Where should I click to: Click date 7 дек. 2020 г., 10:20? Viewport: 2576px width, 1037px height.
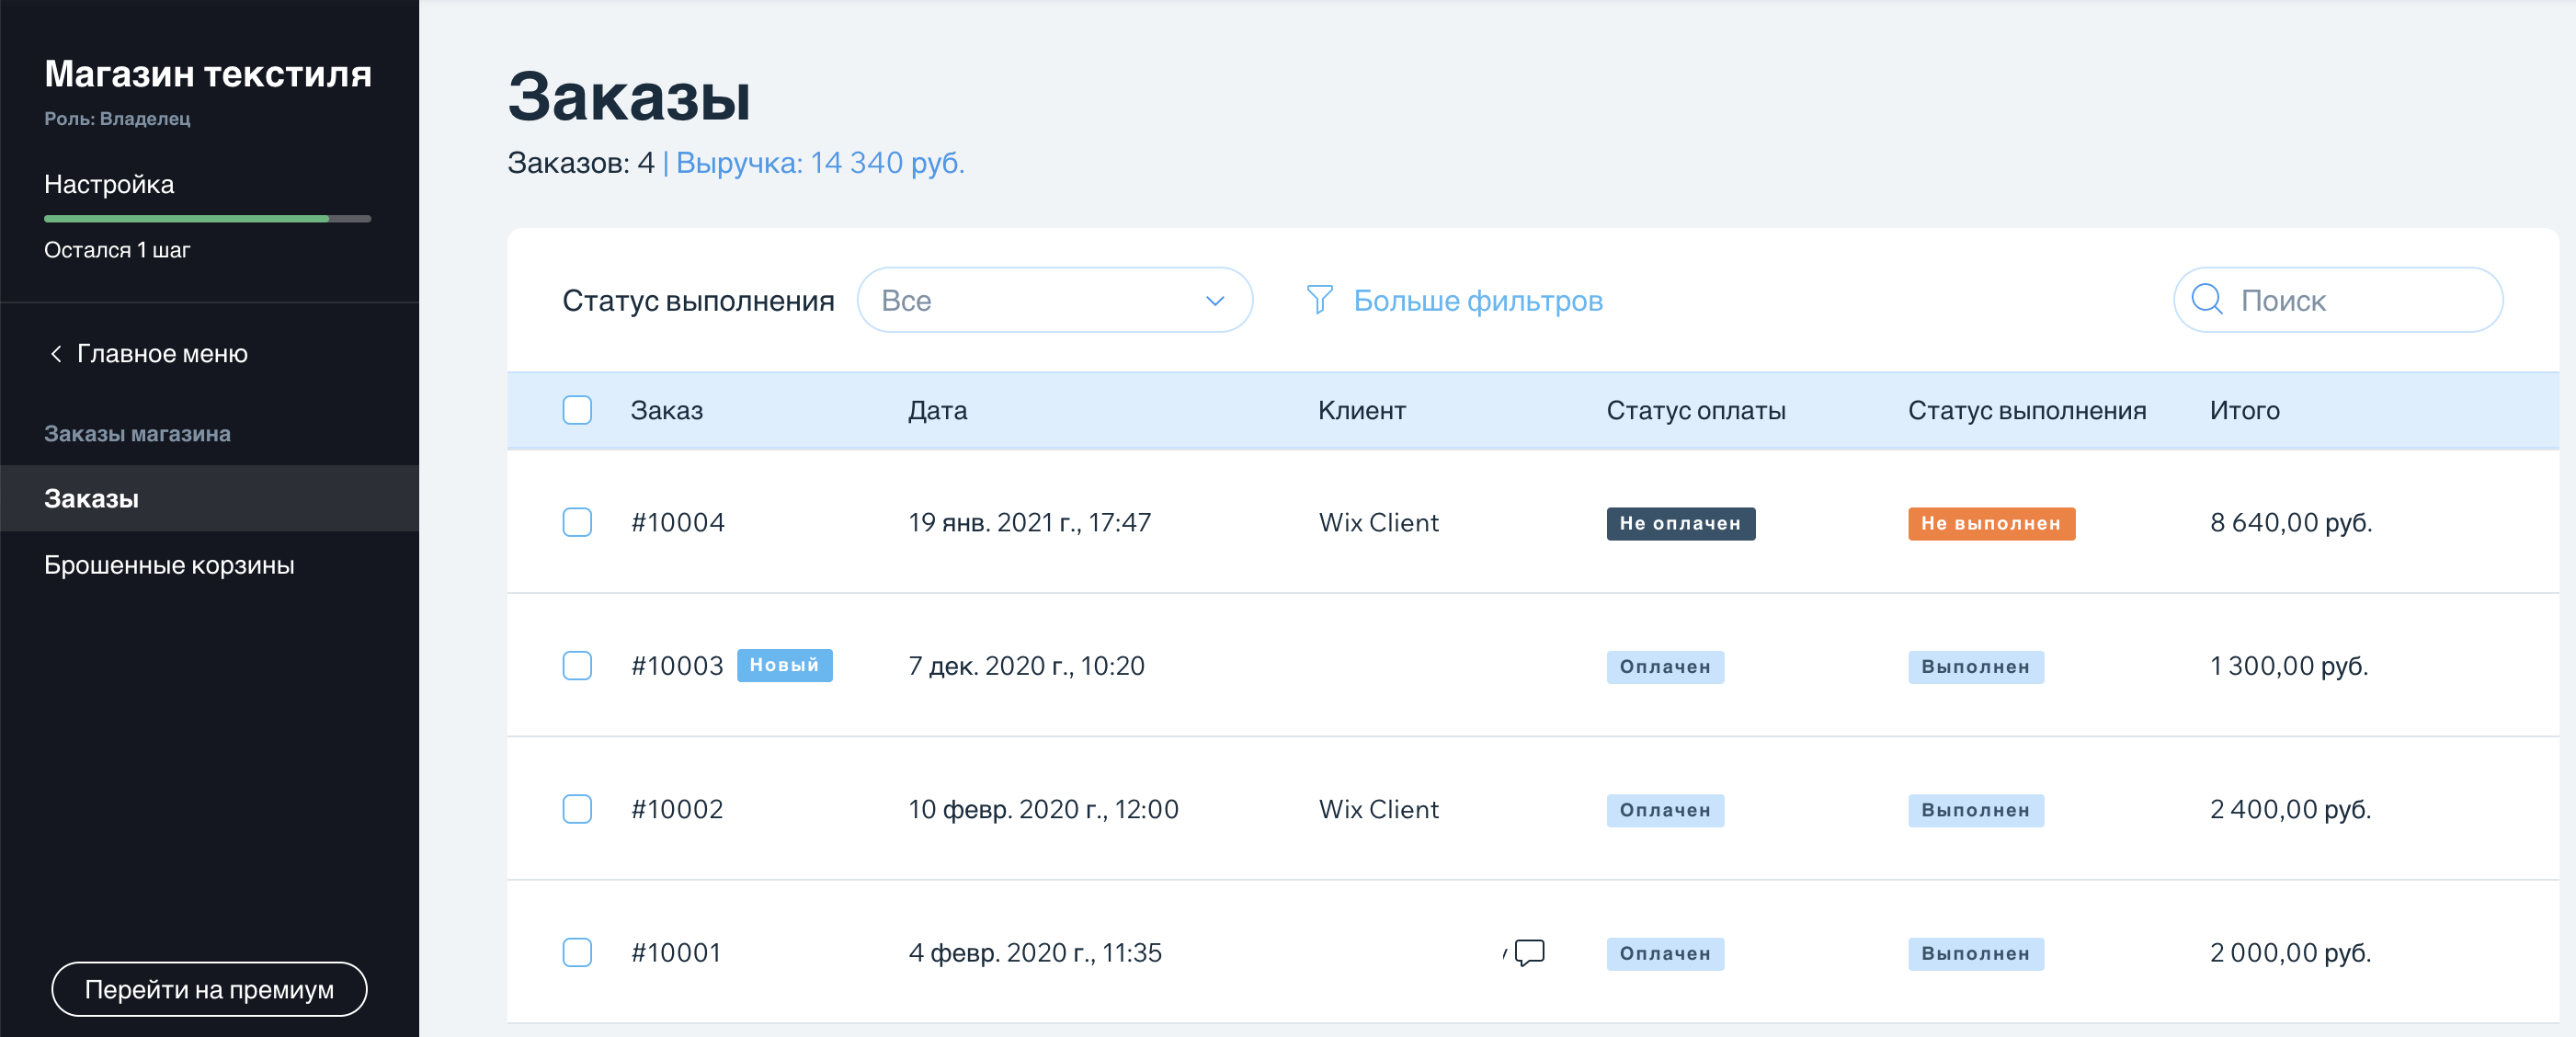coord(1026,666)
